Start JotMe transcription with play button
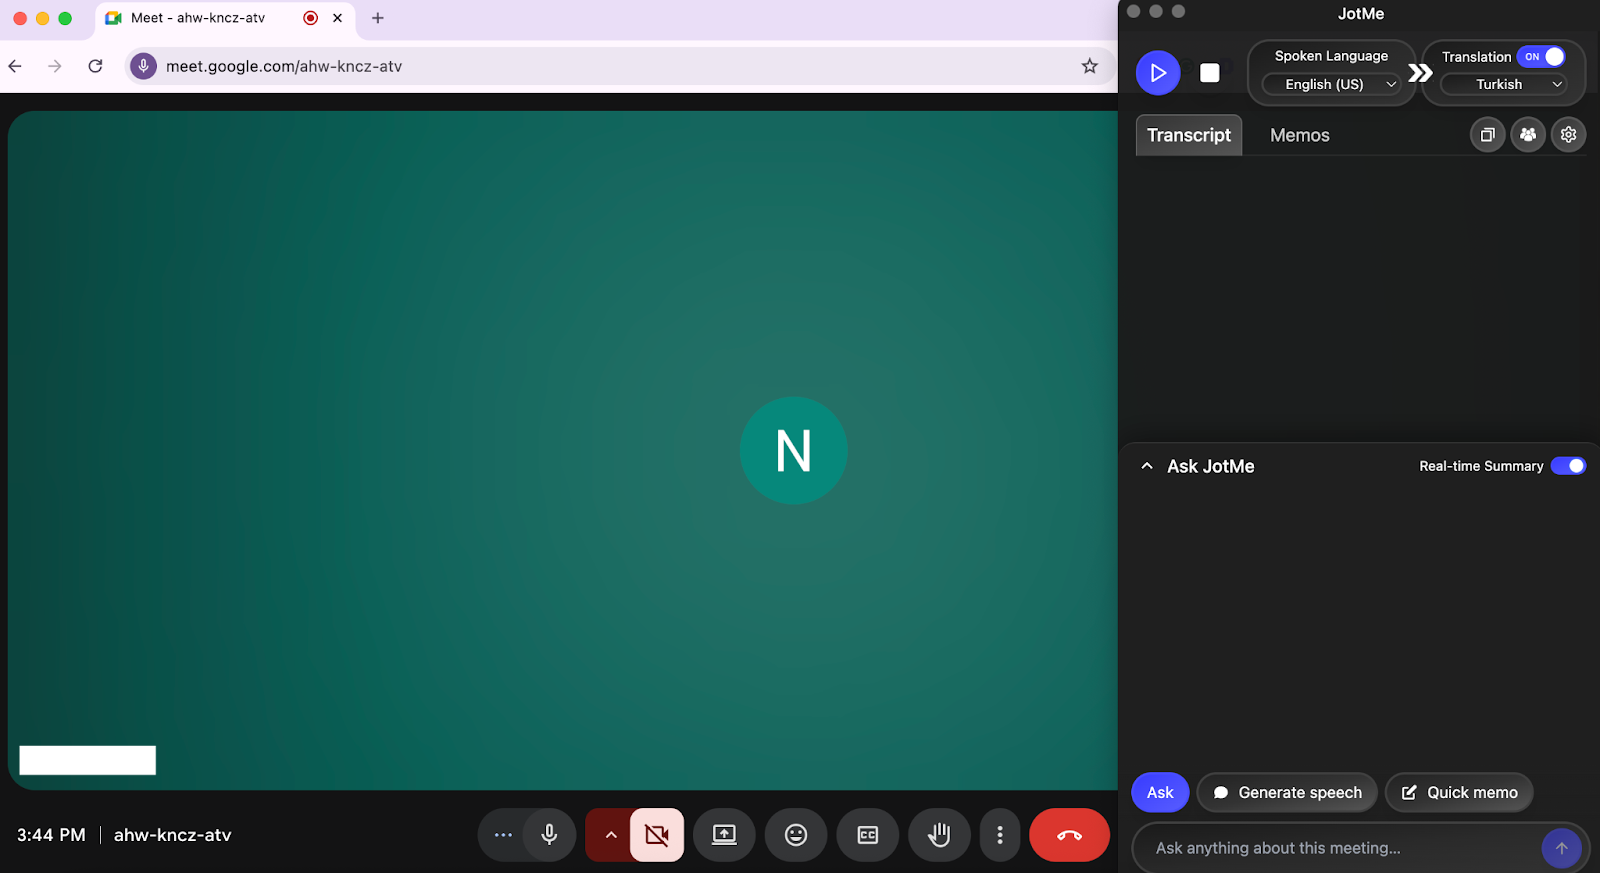The height and width of the screenshot is (873, 1600). [1158, 73]
